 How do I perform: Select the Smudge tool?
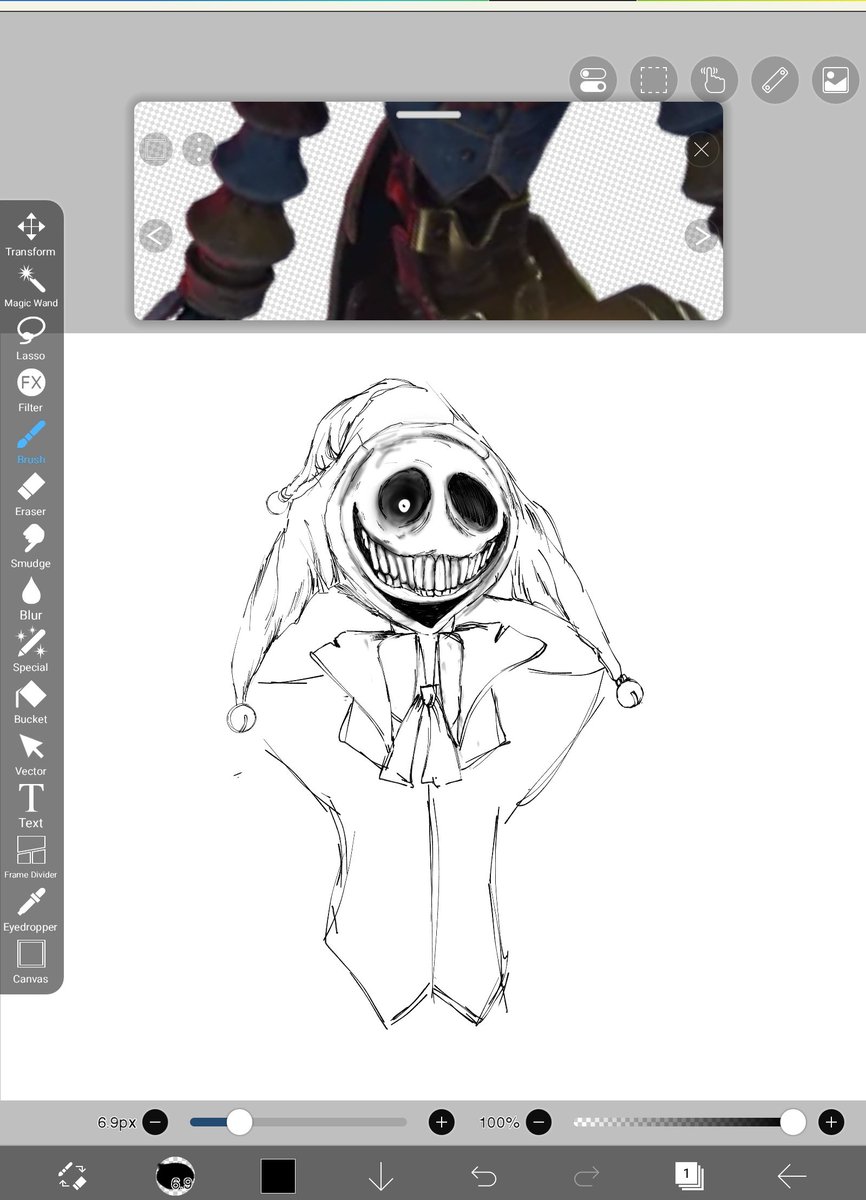pyautogui.click(x=31, y=547)
